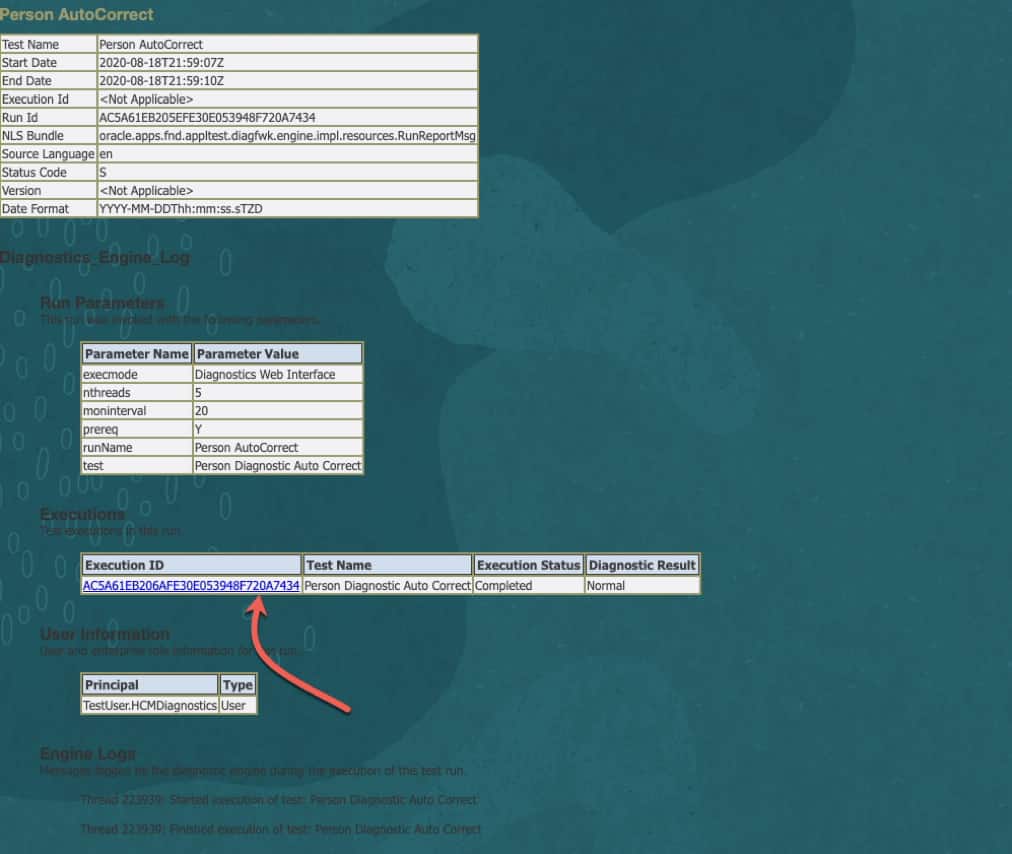Click the Test Name column header
This screenshot has height=854, width=1012.
click(387, 565)
